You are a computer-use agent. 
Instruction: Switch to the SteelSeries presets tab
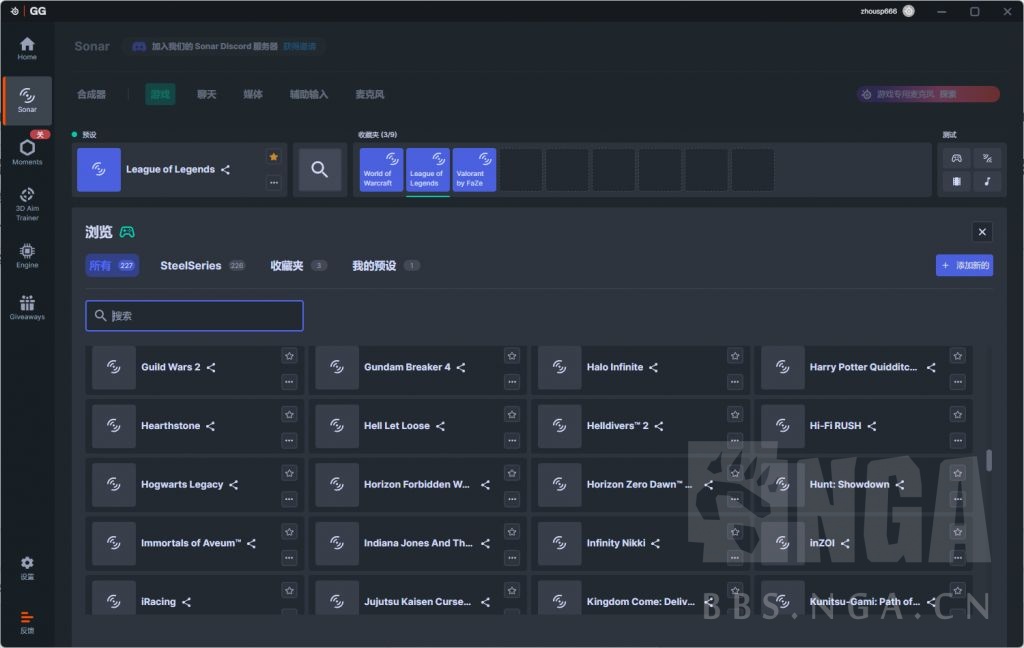pos(190,266)
